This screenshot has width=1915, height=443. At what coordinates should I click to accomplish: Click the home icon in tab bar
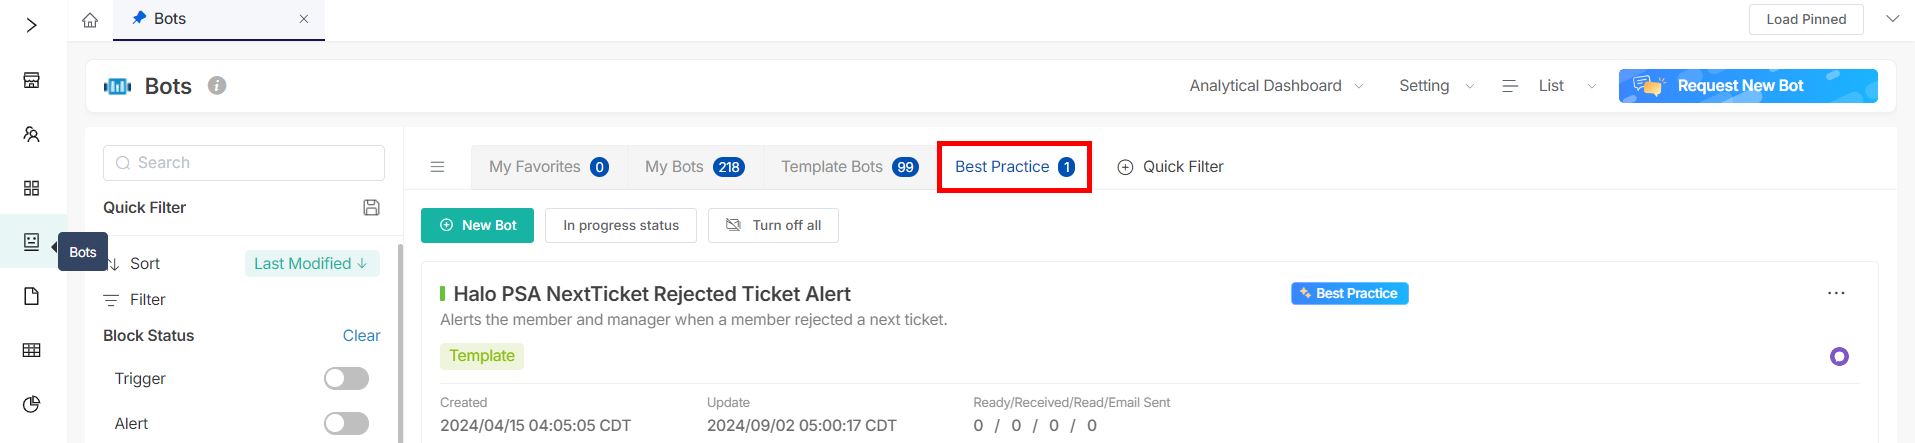(x=90, y=20)
